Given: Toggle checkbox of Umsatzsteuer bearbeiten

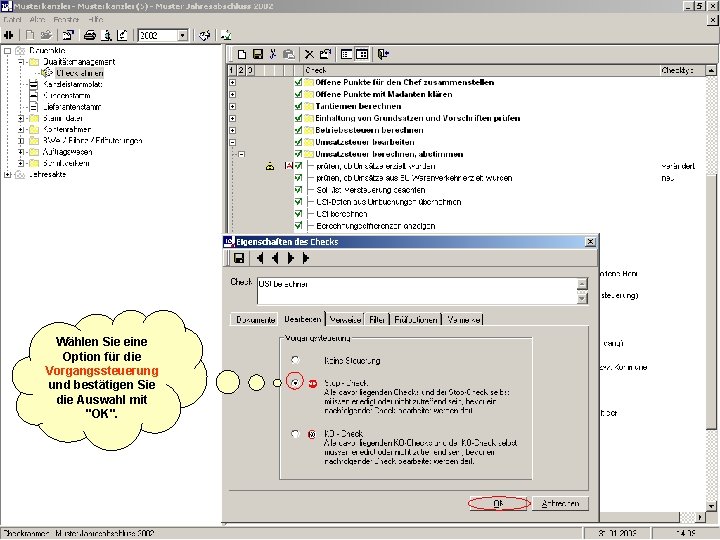Looking at the screenshot, I should point(298,142).
